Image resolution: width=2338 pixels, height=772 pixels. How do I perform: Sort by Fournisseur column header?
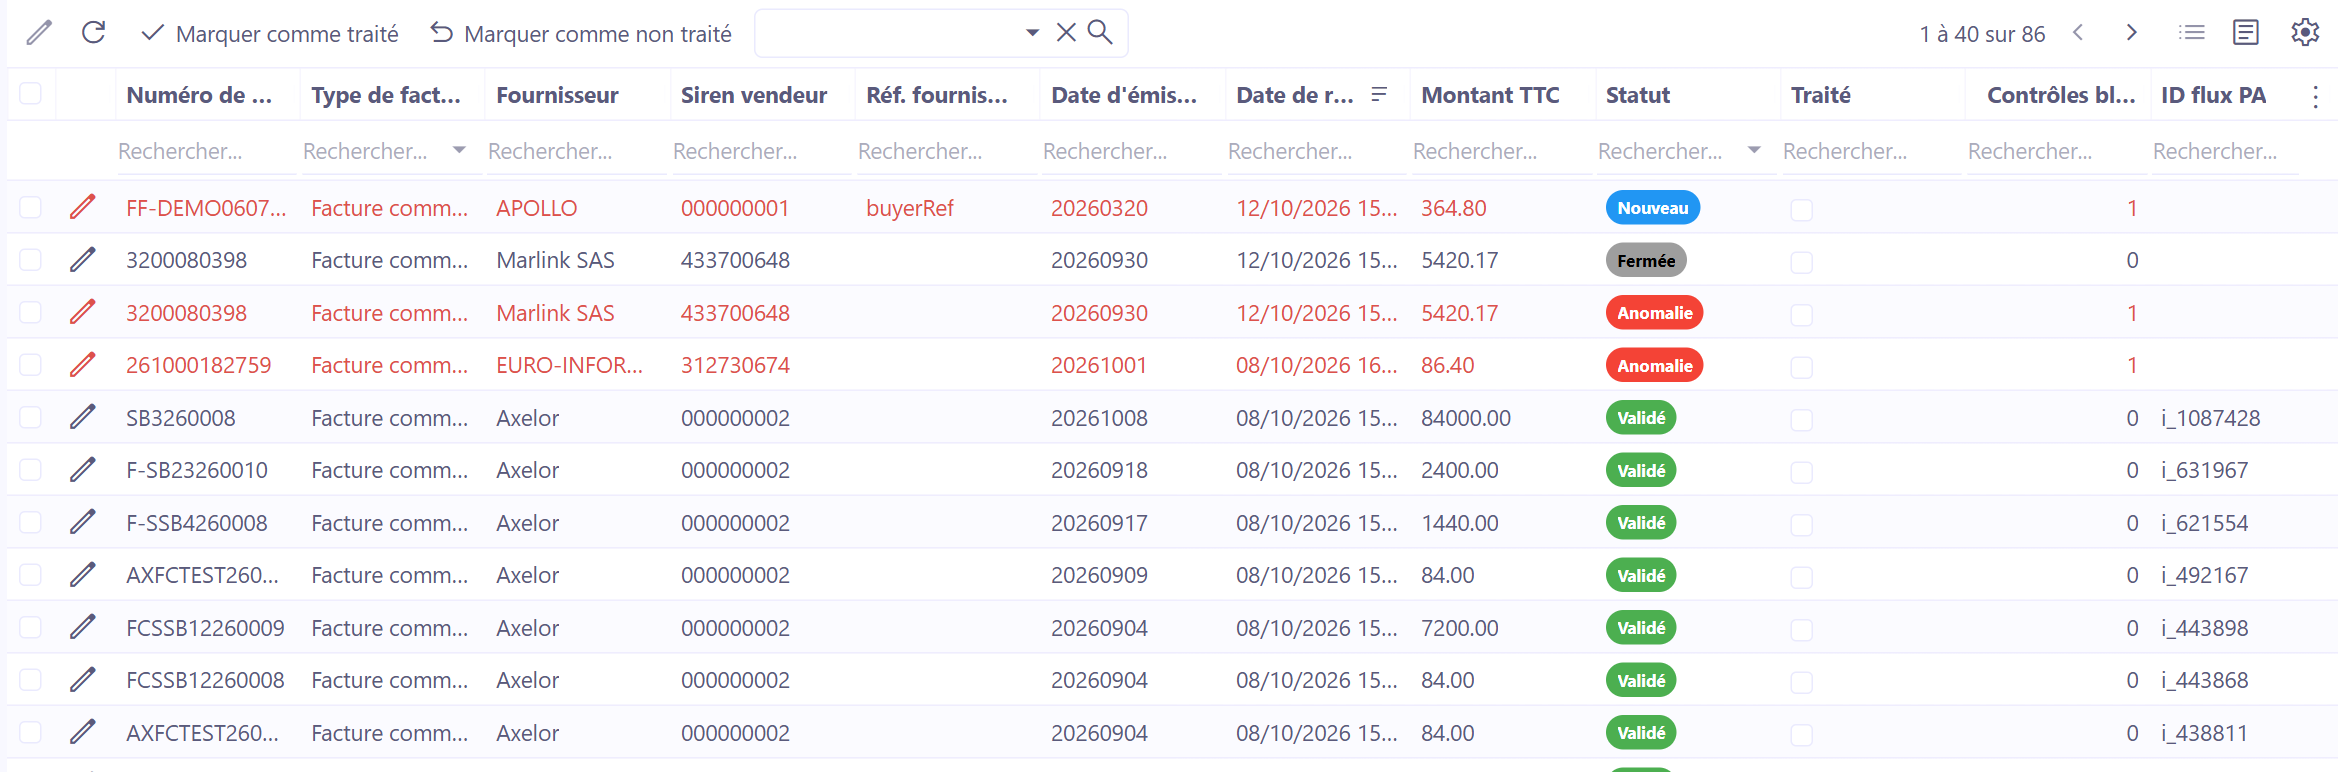coord(557,95)
